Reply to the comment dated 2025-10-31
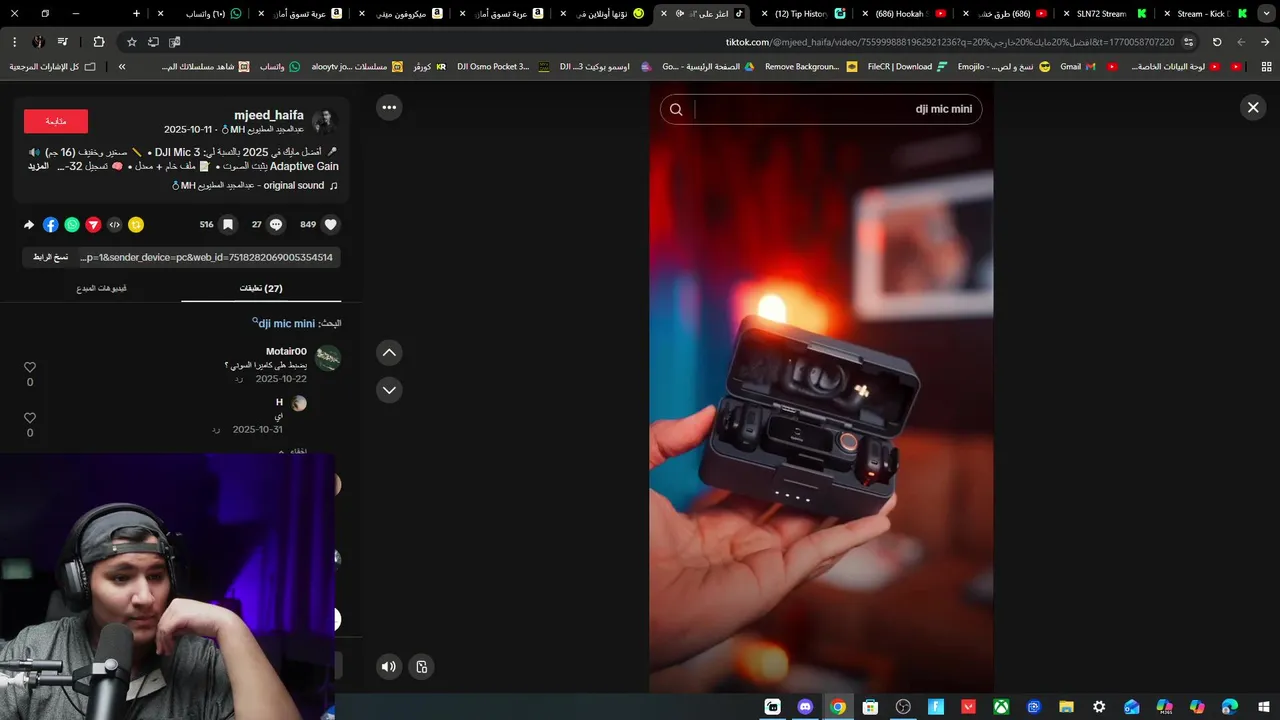The width and height of the screenshot is (1280, 720). point(216,430)
